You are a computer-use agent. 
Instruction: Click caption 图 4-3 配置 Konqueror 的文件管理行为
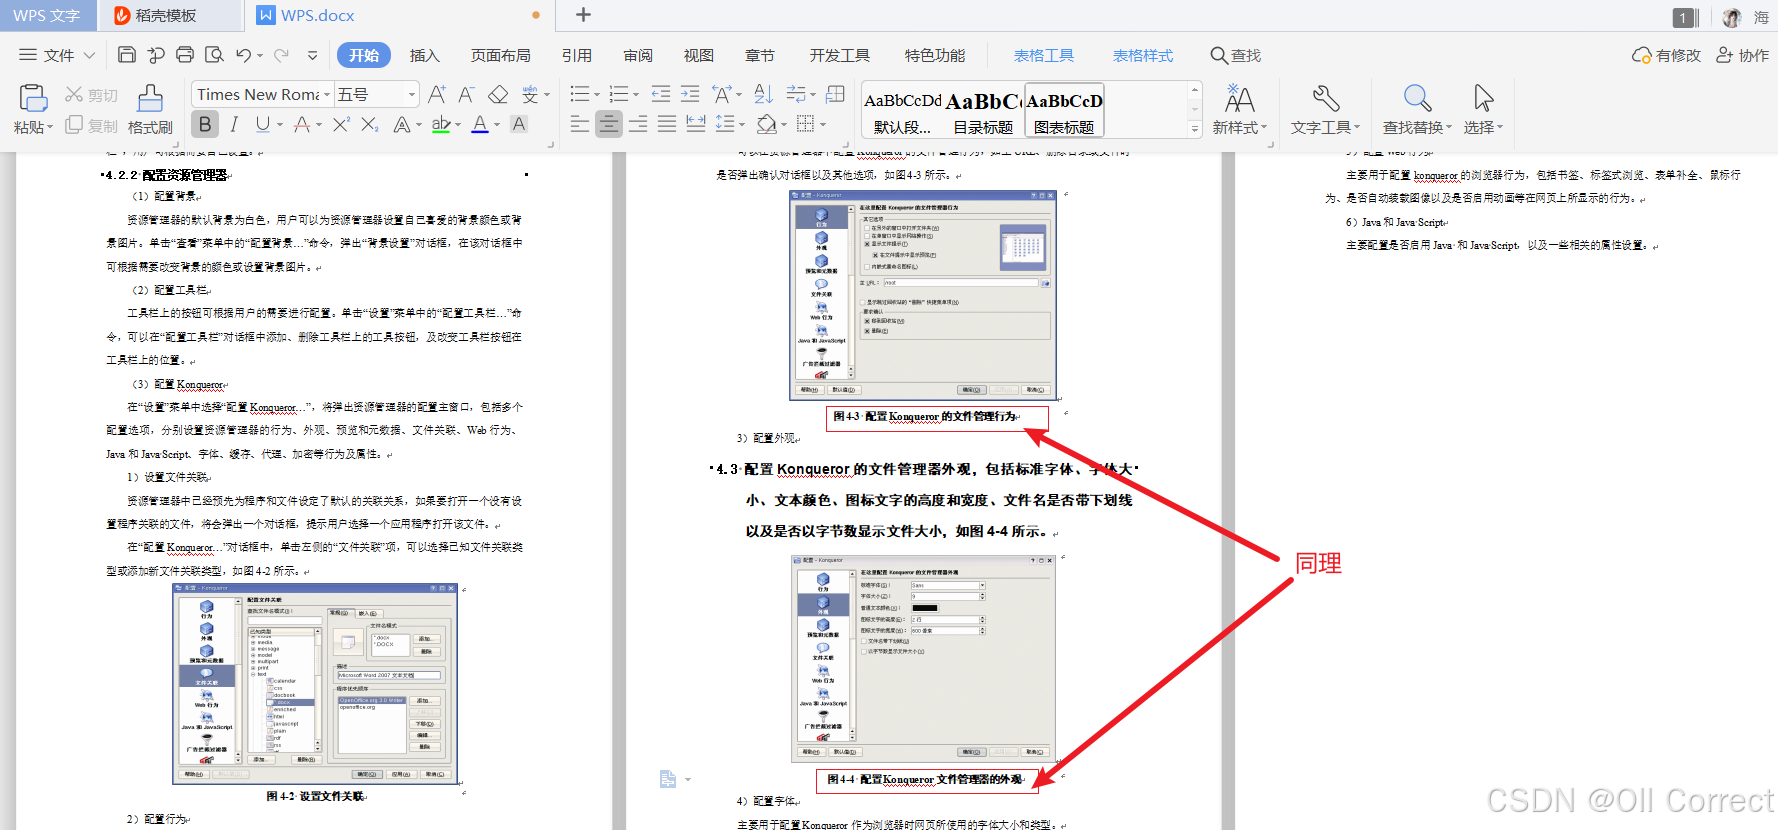pyautogui.click(x=926, y=416)
